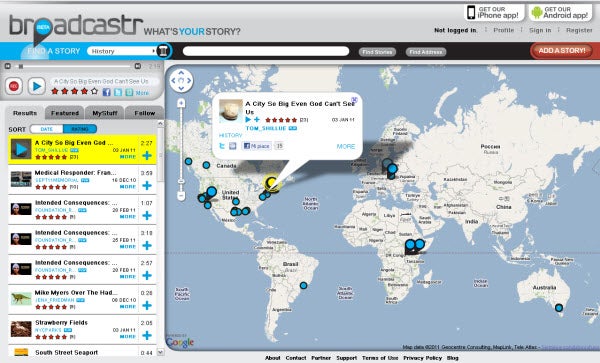Click the story pin in Brazil
This screenshot has height=363, width=600.
tap(303, 285)
